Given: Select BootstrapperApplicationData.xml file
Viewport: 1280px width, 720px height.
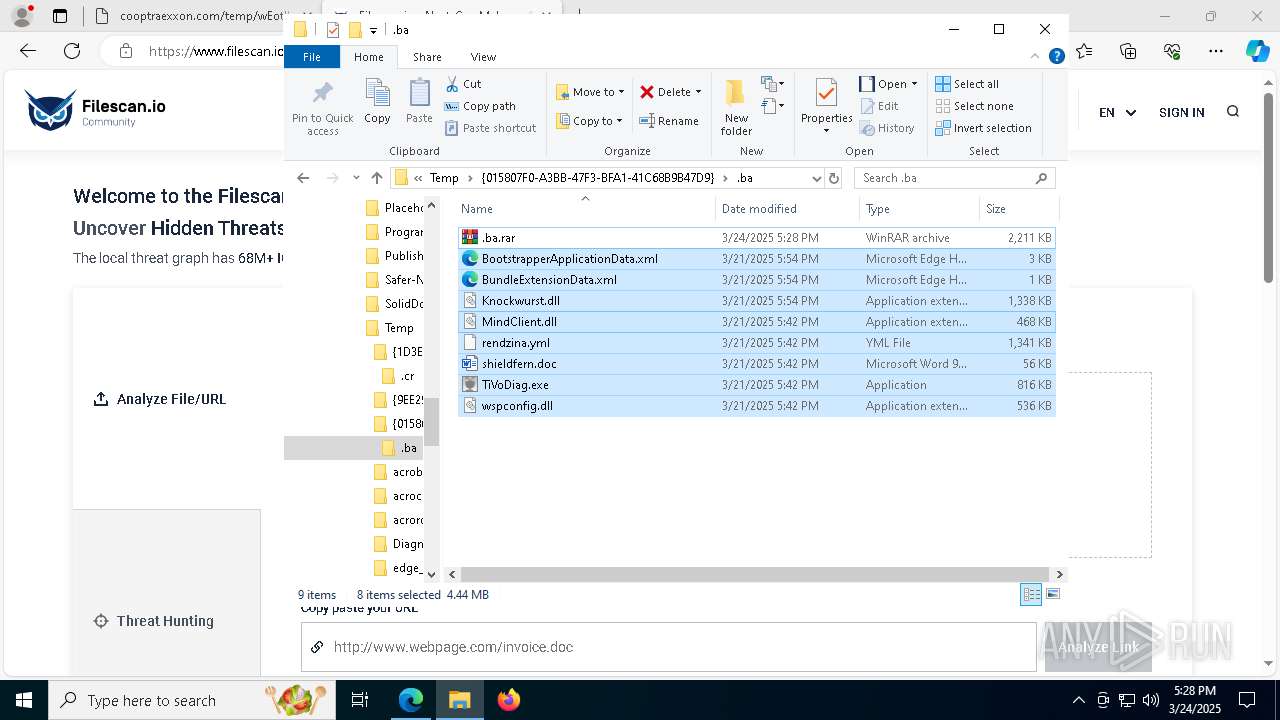Looking at the screenshot, I should [x=756, y=259].
